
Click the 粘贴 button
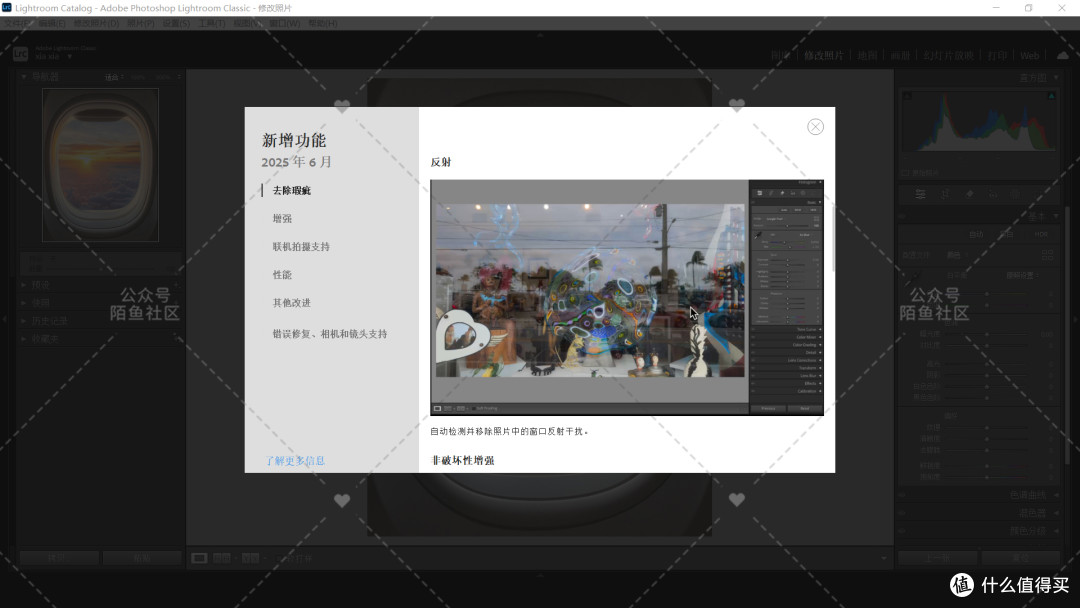(x=142, y=558)
